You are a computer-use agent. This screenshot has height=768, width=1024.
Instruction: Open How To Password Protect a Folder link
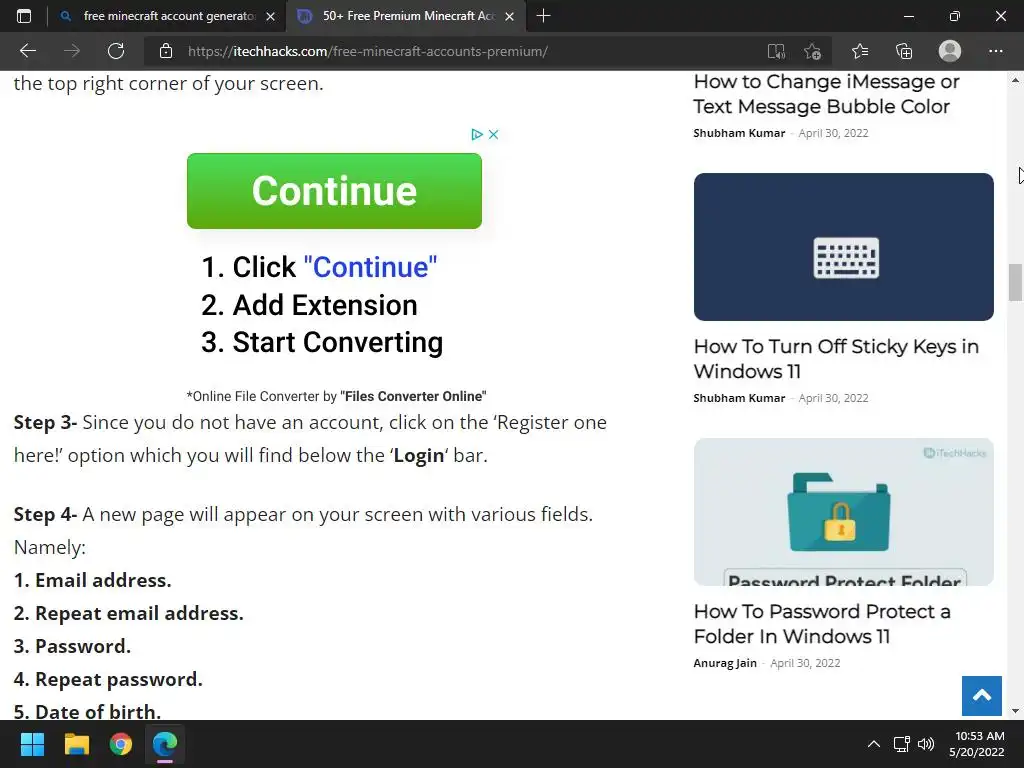point(822,624)
